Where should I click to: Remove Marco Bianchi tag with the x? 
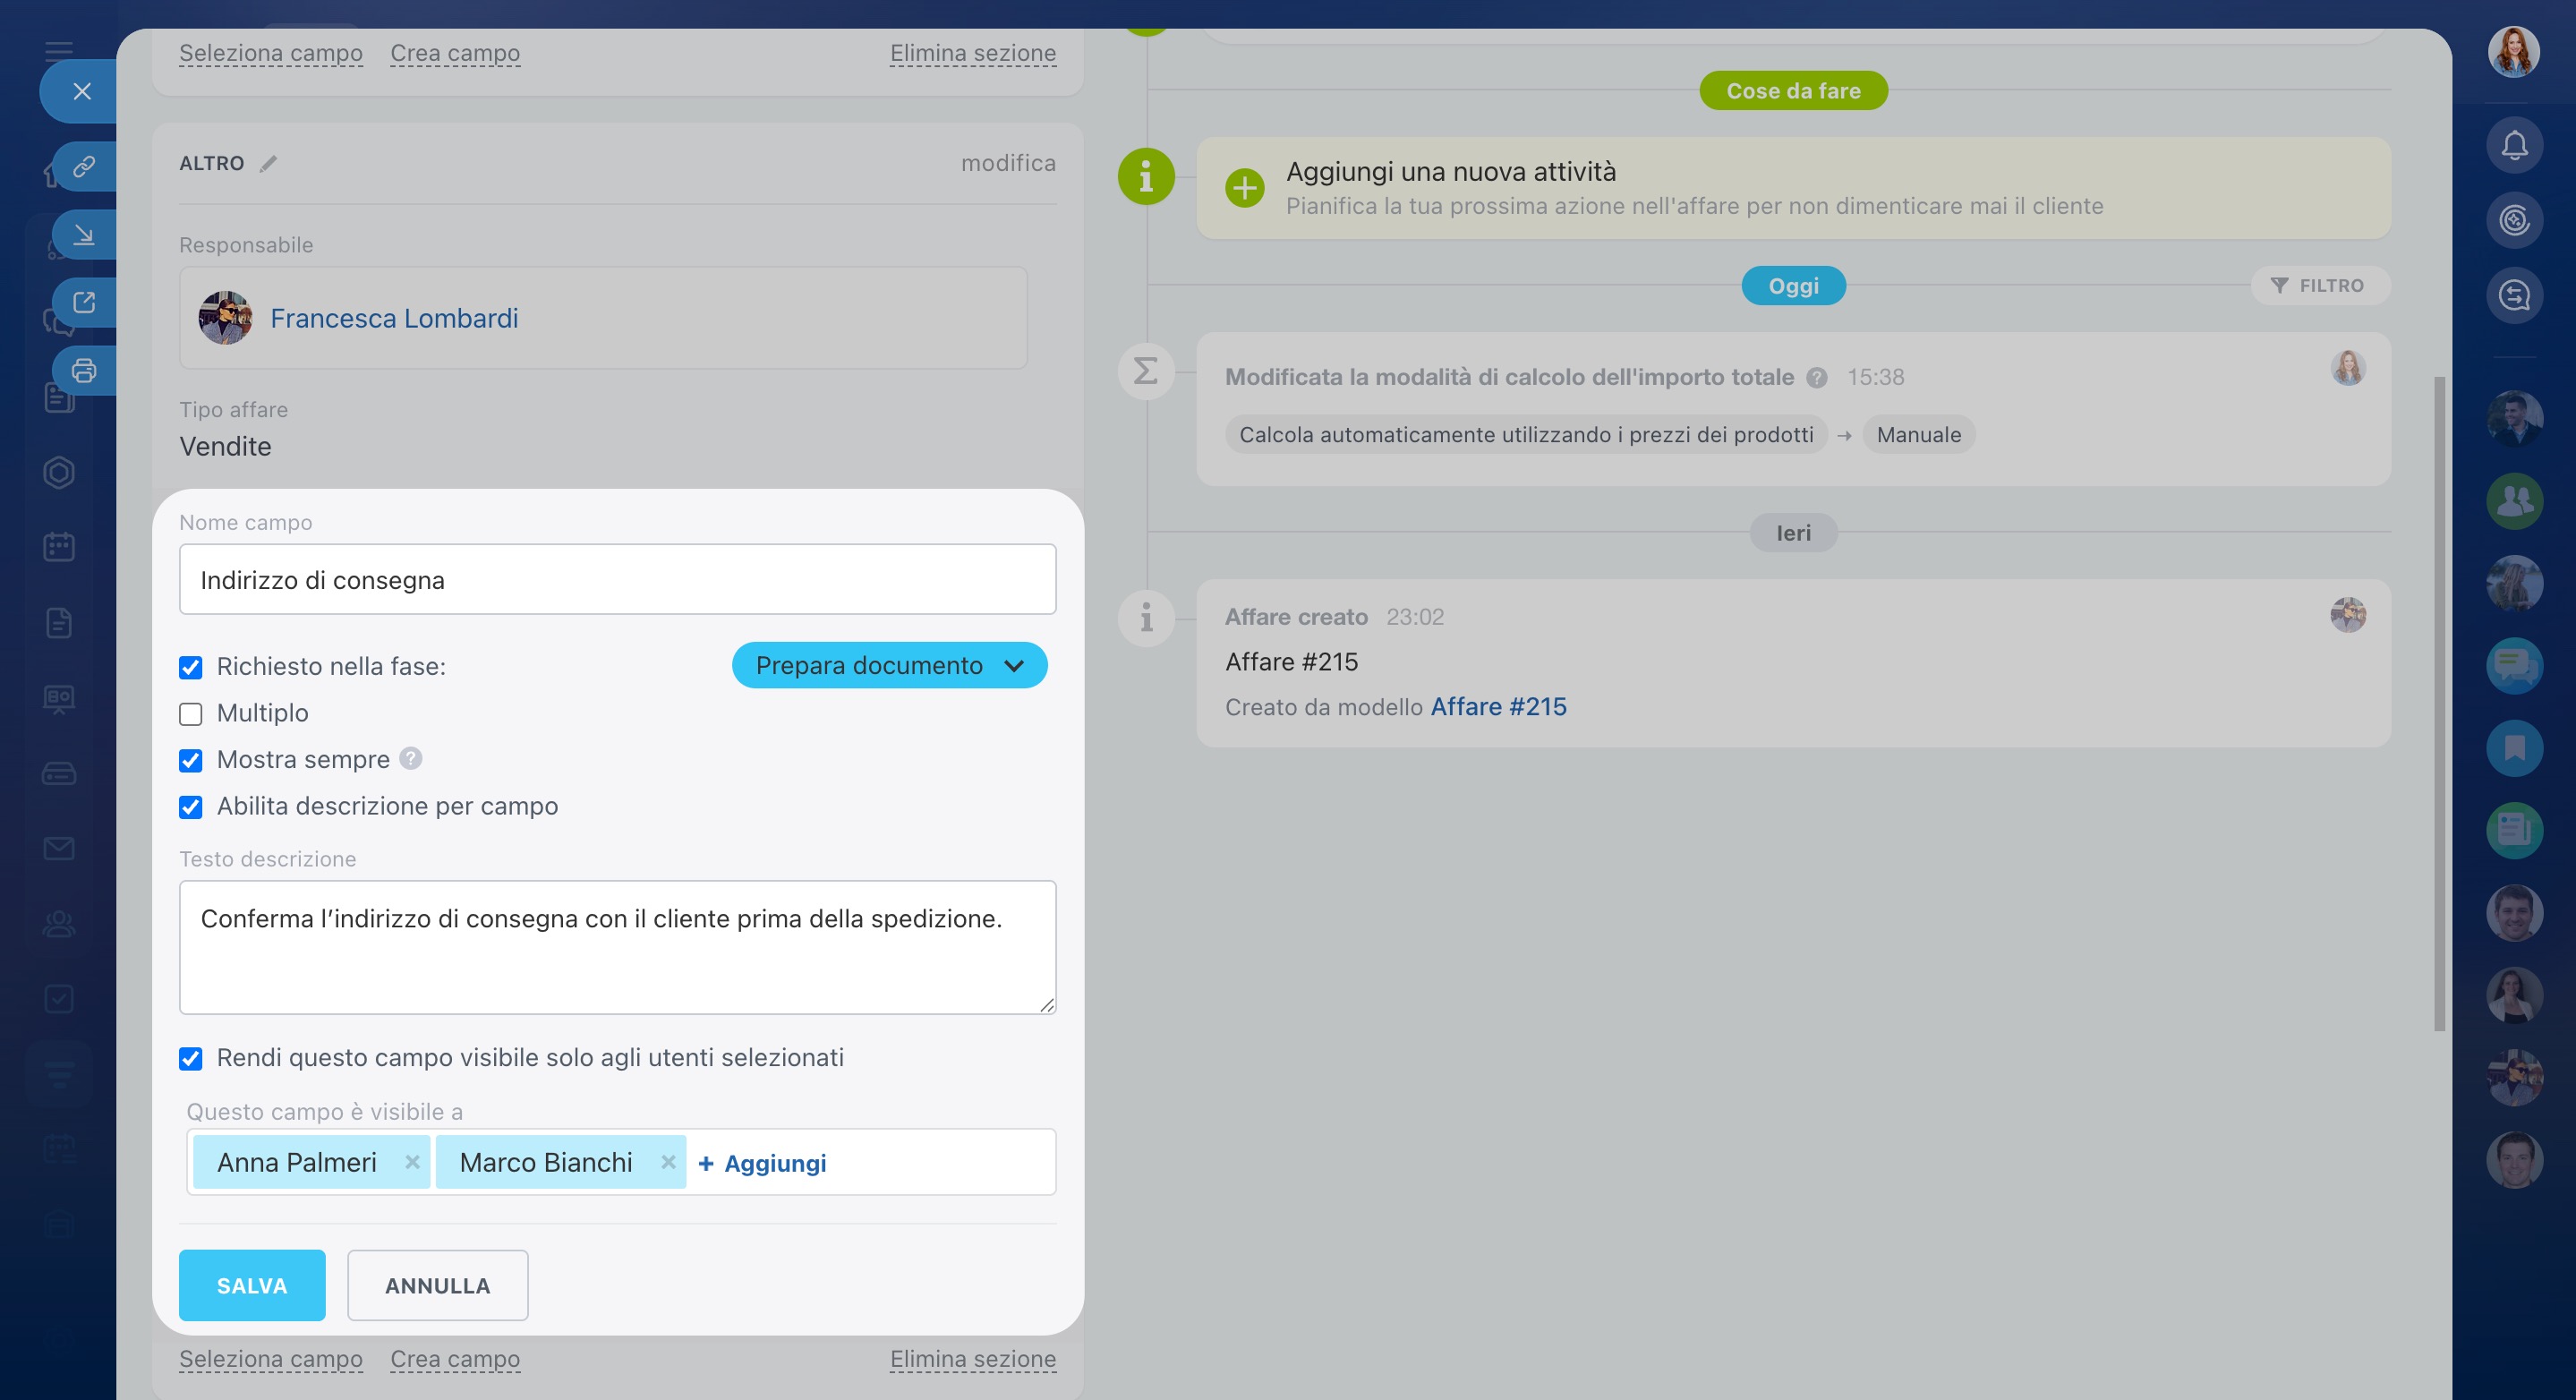(x=668, y=1162)
